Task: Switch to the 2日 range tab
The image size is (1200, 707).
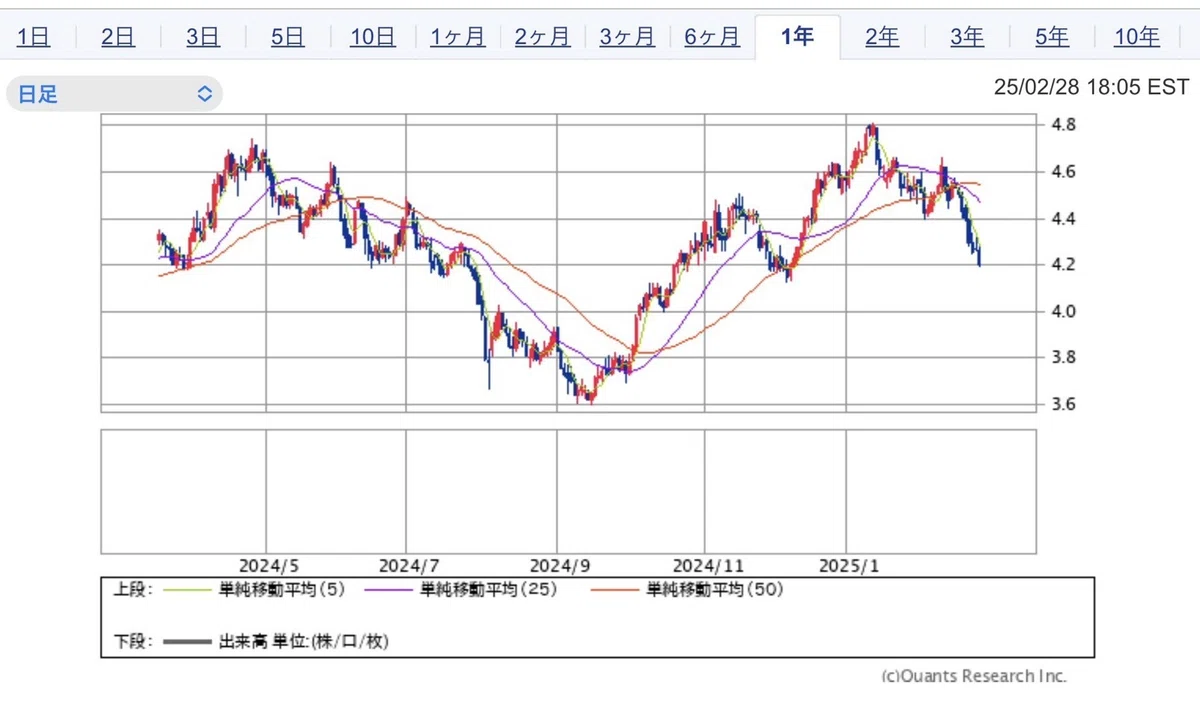Action: (x=118, y=37)
